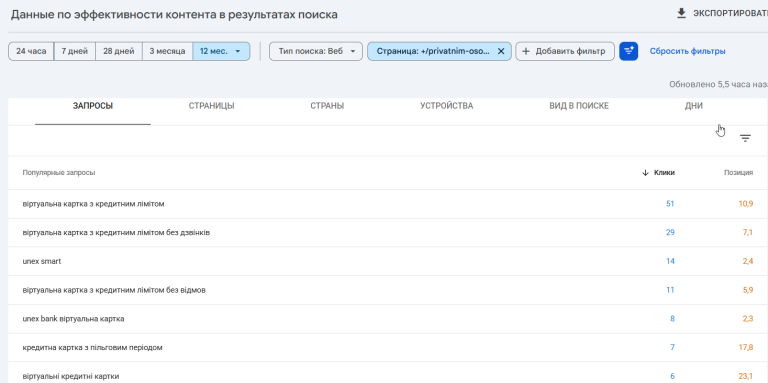Click position value 2,4
The height and width of the screenshot is (383, 768).
click(x=748, y=261)
